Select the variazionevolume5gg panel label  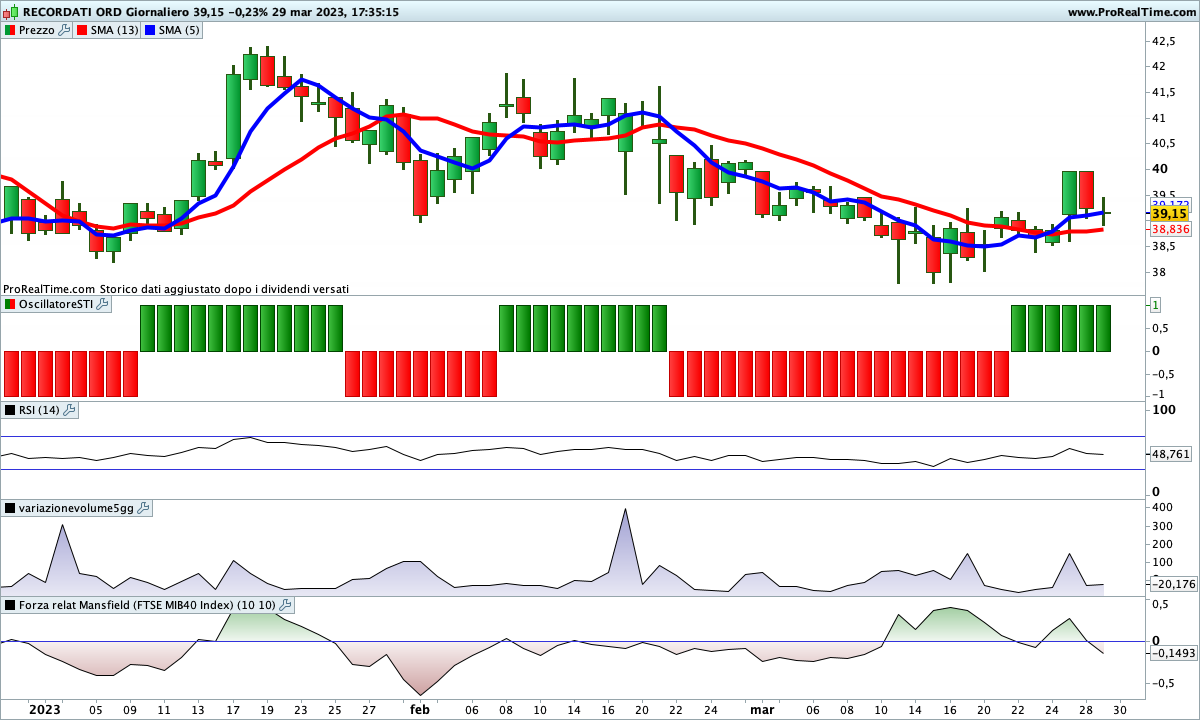[76, 508]
